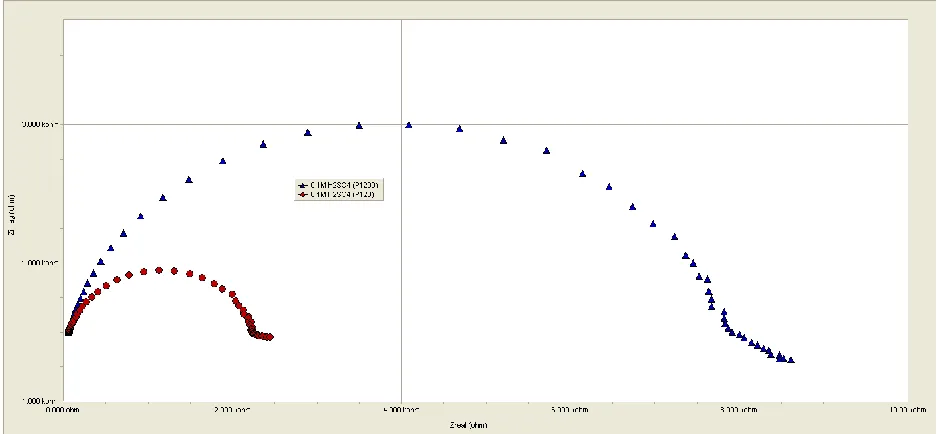The height and width of the screenshot is (434, 940).
Task: Select the blue P1200 series legend entry
Action: tap(339, 185)
